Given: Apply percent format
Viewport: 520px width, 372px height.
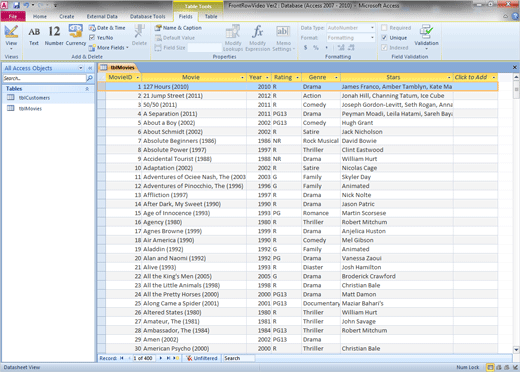Looking at the screenshot, I should [316, 48].
